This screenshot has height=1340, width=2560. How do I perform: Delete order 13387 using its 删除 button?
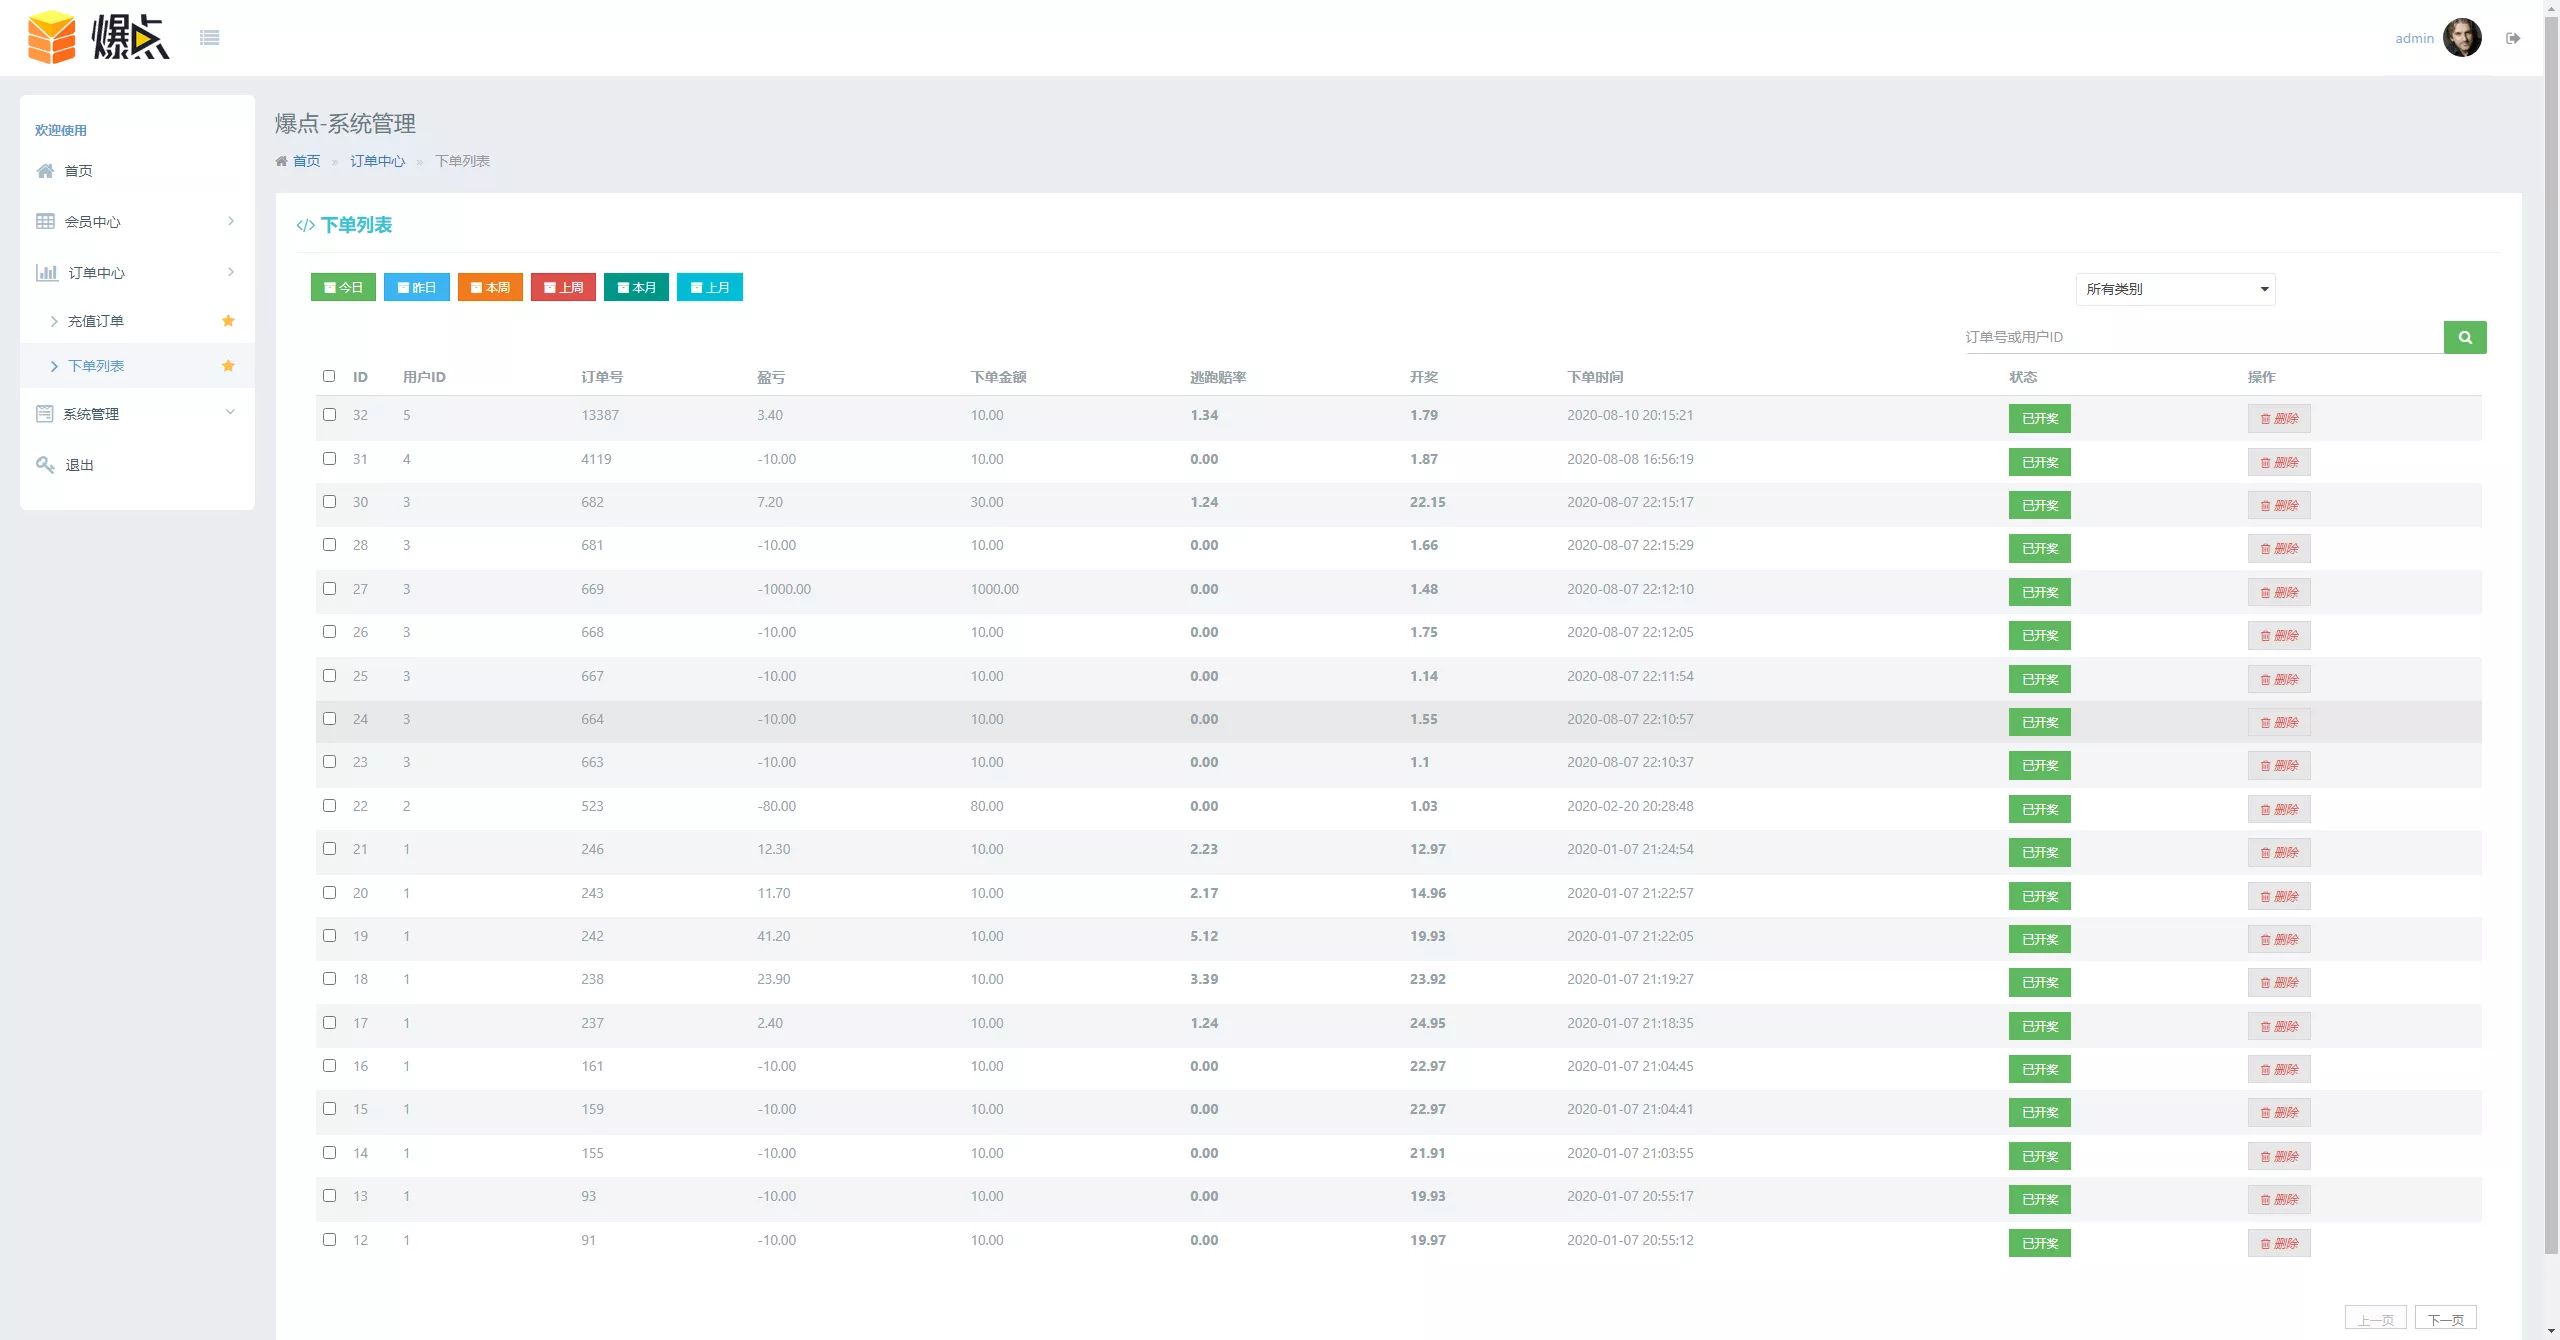[2279, 419]
